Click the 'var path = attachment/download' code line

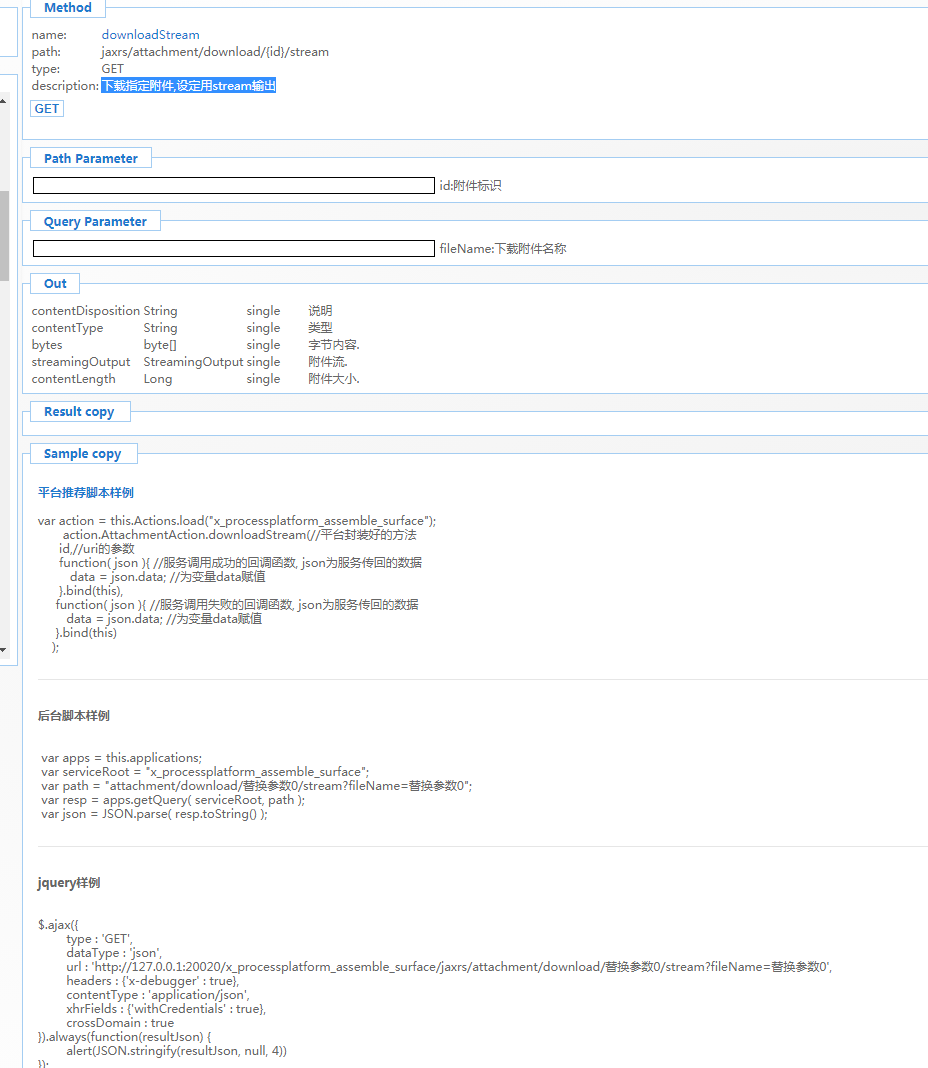256,786
